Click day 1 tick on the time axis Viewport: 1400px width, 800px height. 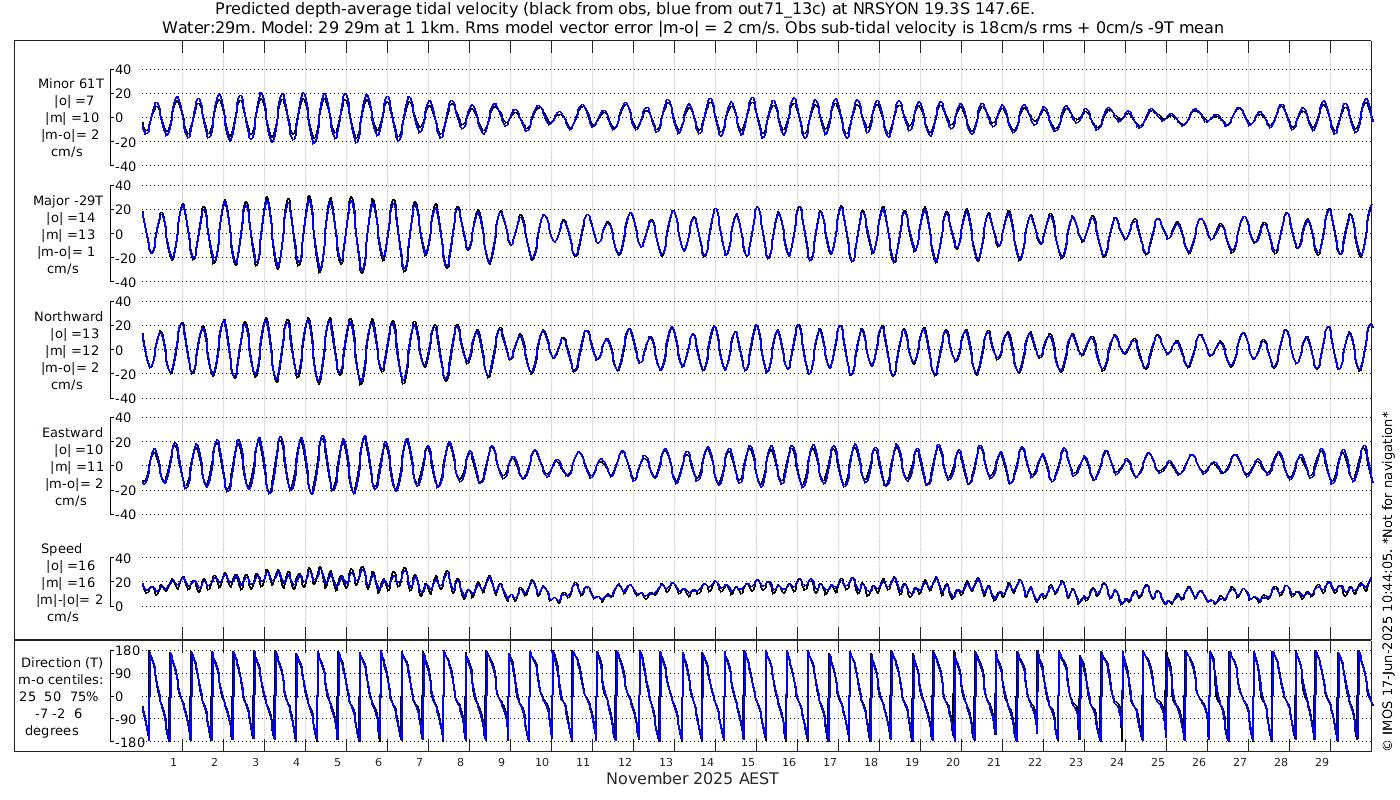coord(173,762)
